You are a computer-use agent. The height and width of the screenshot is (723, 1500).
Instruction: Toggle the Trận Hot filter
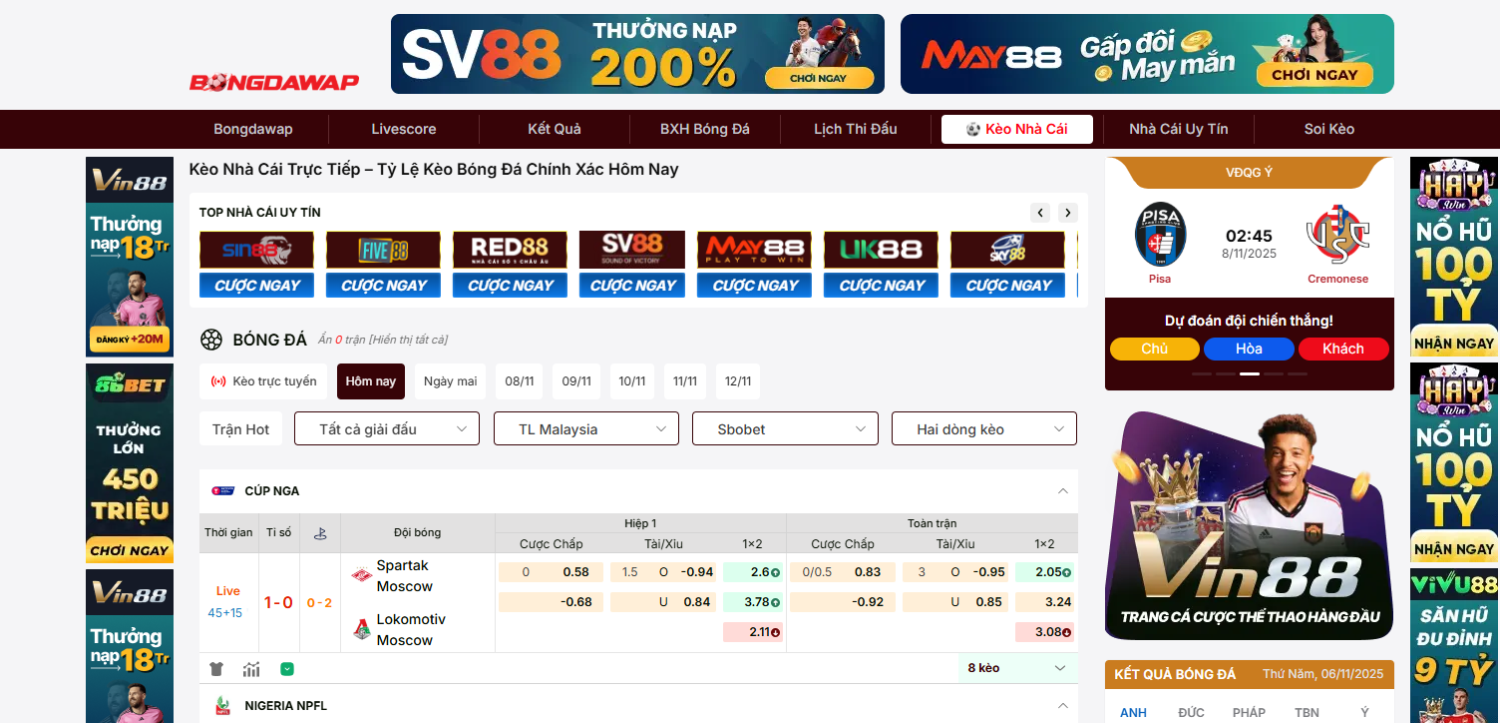tap(241, 429)
